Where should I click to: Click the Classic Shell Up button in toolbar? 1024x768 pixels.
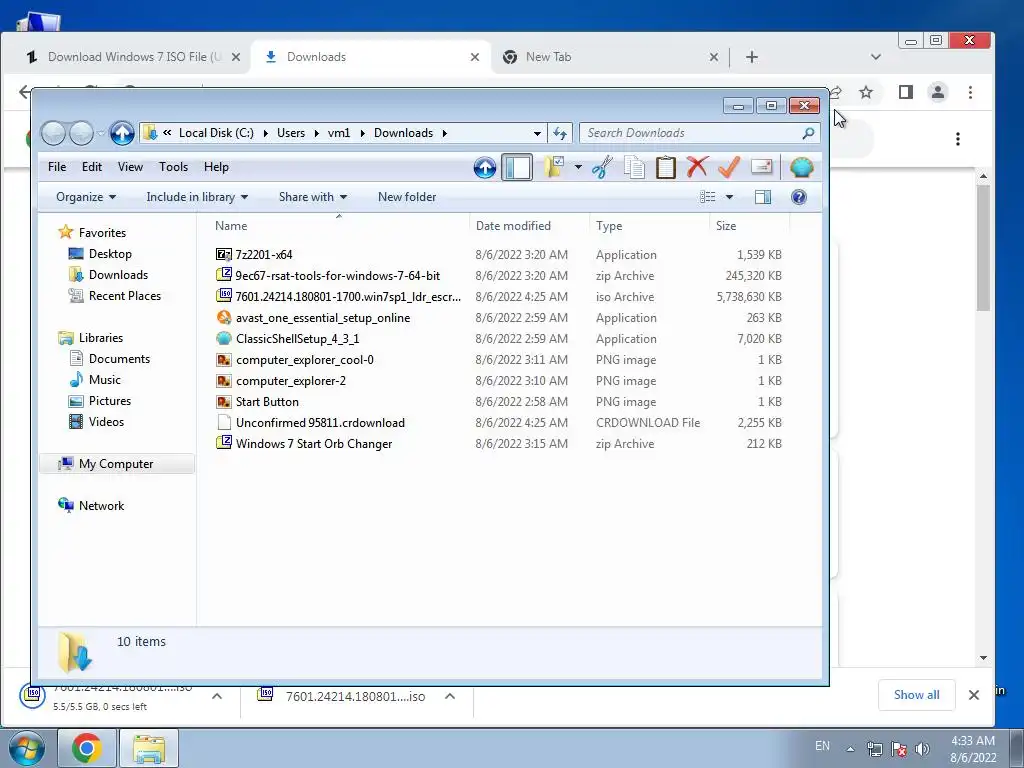tap(485, 168)
